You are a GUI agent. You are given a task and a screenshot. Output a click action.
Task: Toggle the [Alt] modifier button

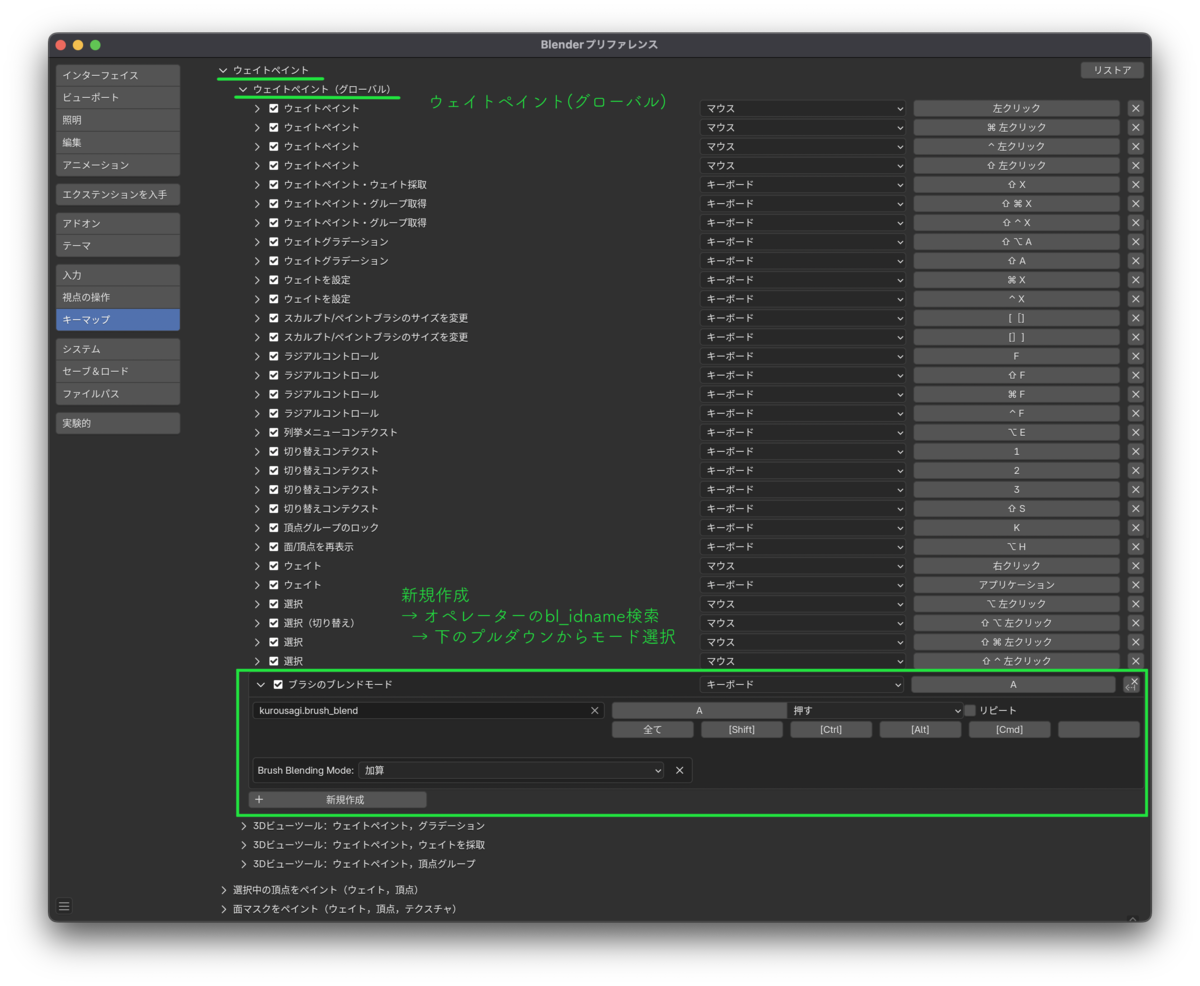point(921,730)
